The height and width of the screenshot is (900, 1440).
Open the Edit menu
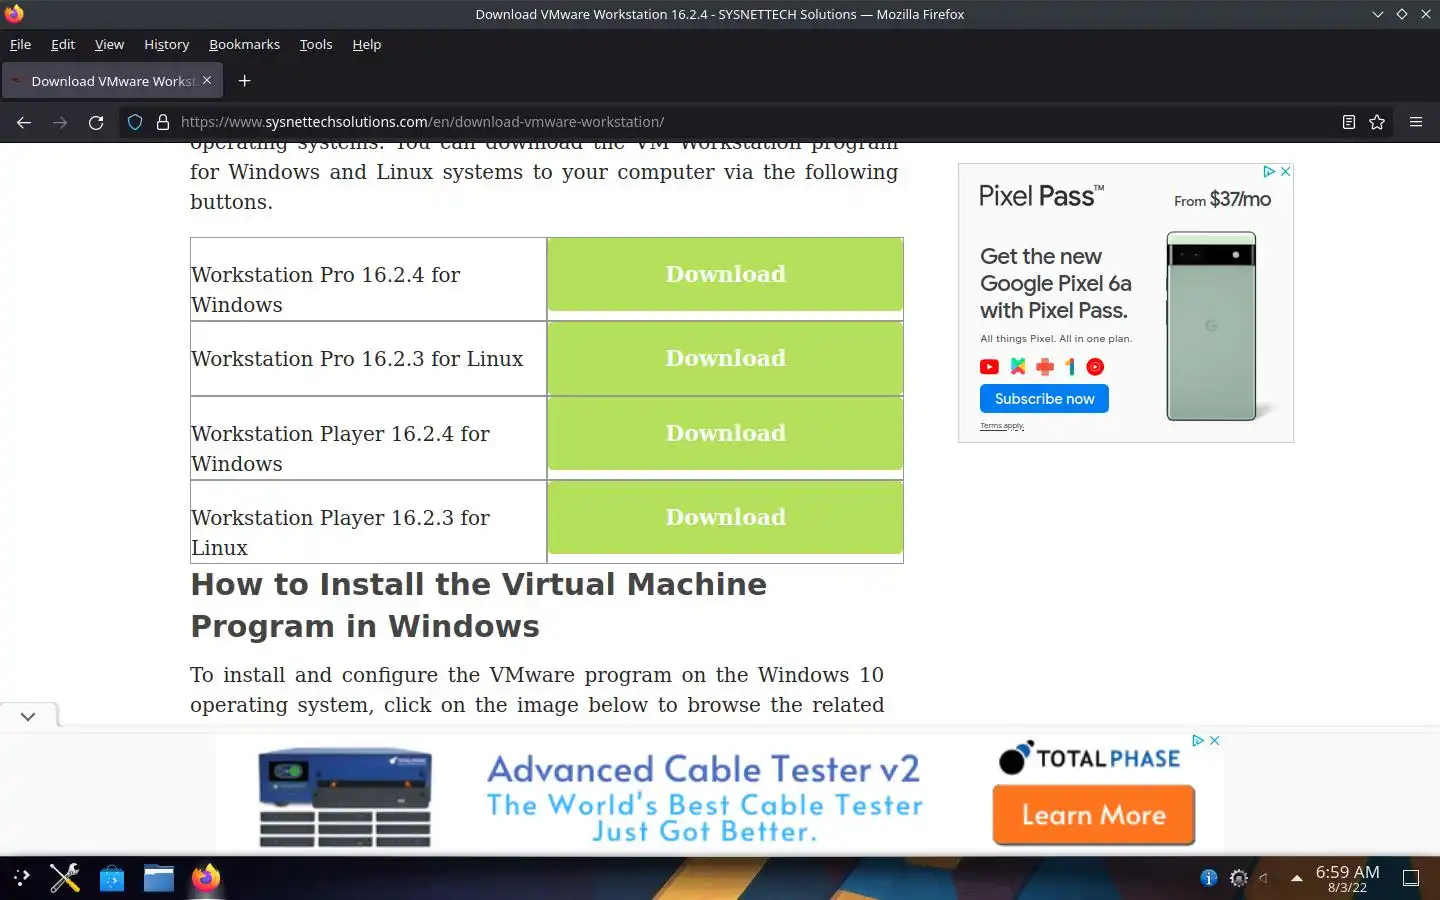[x=63, y=44]
